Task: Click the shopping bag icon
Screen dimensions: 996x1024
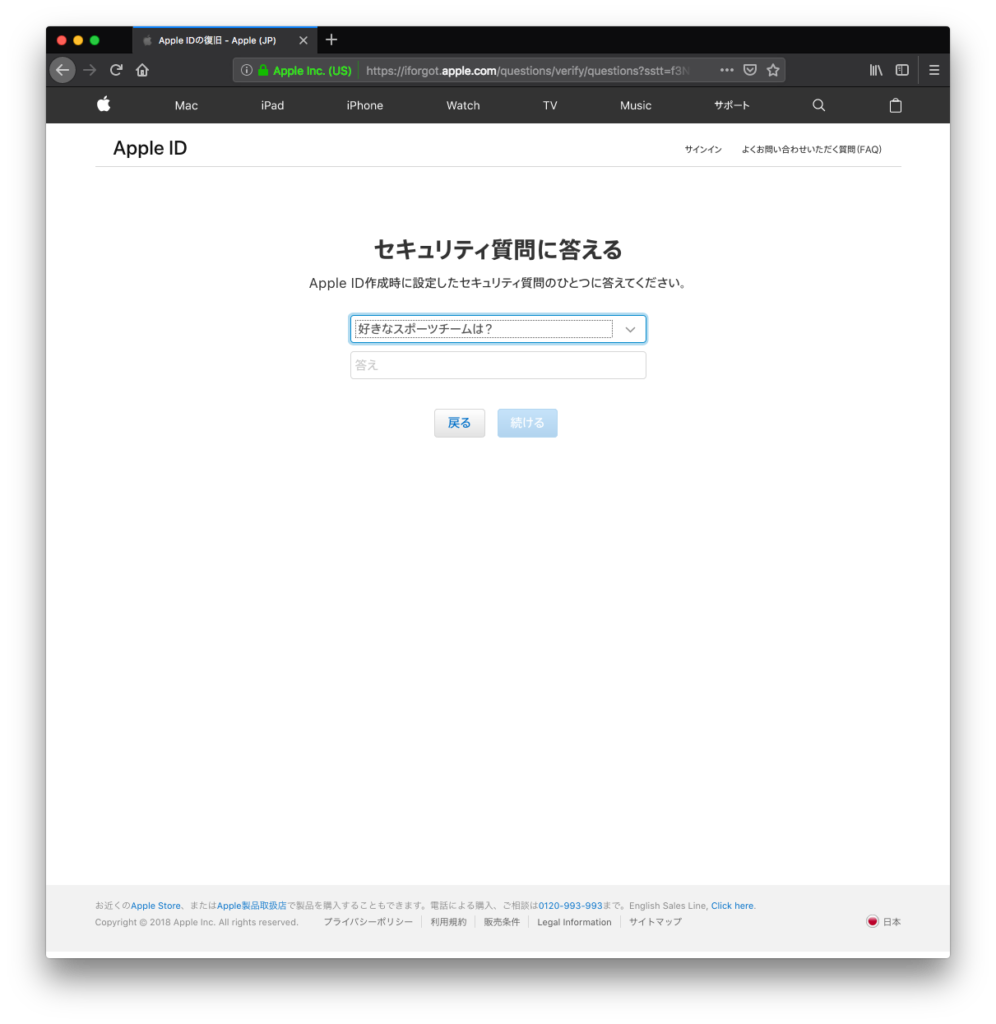Action: point(895,105)
